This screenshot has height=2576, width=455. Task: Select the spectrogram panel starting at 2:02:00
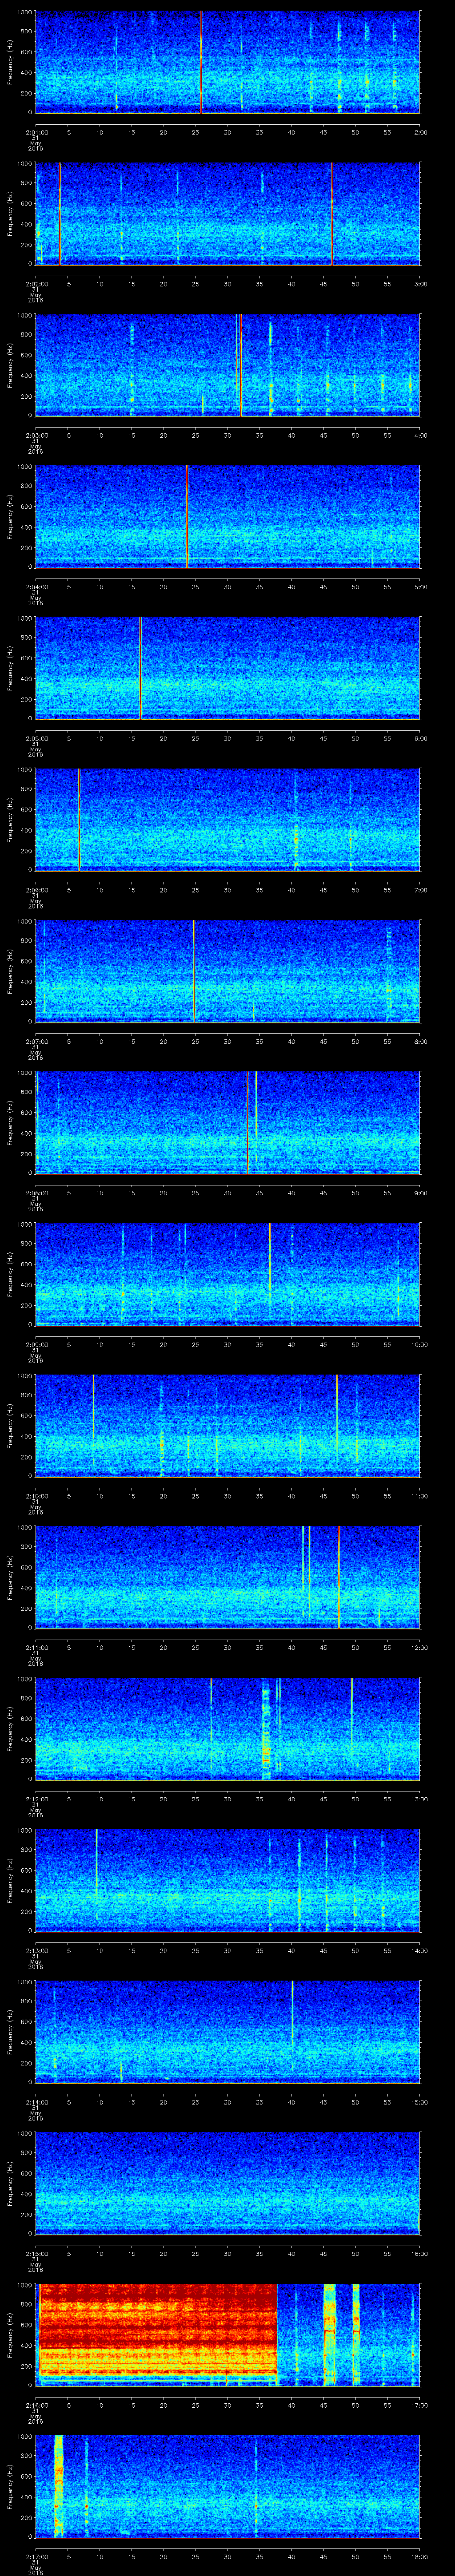[x=228, y=213]
